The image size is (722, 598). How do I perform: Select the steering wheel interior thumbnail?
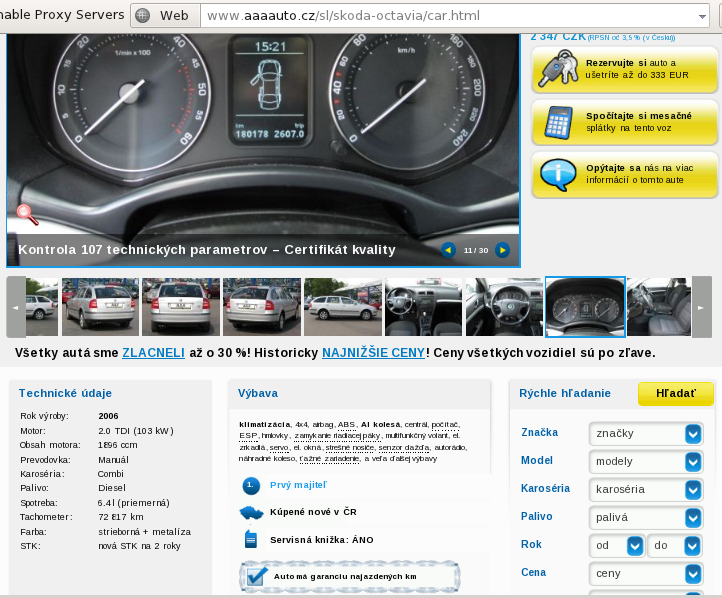[504, 307]
